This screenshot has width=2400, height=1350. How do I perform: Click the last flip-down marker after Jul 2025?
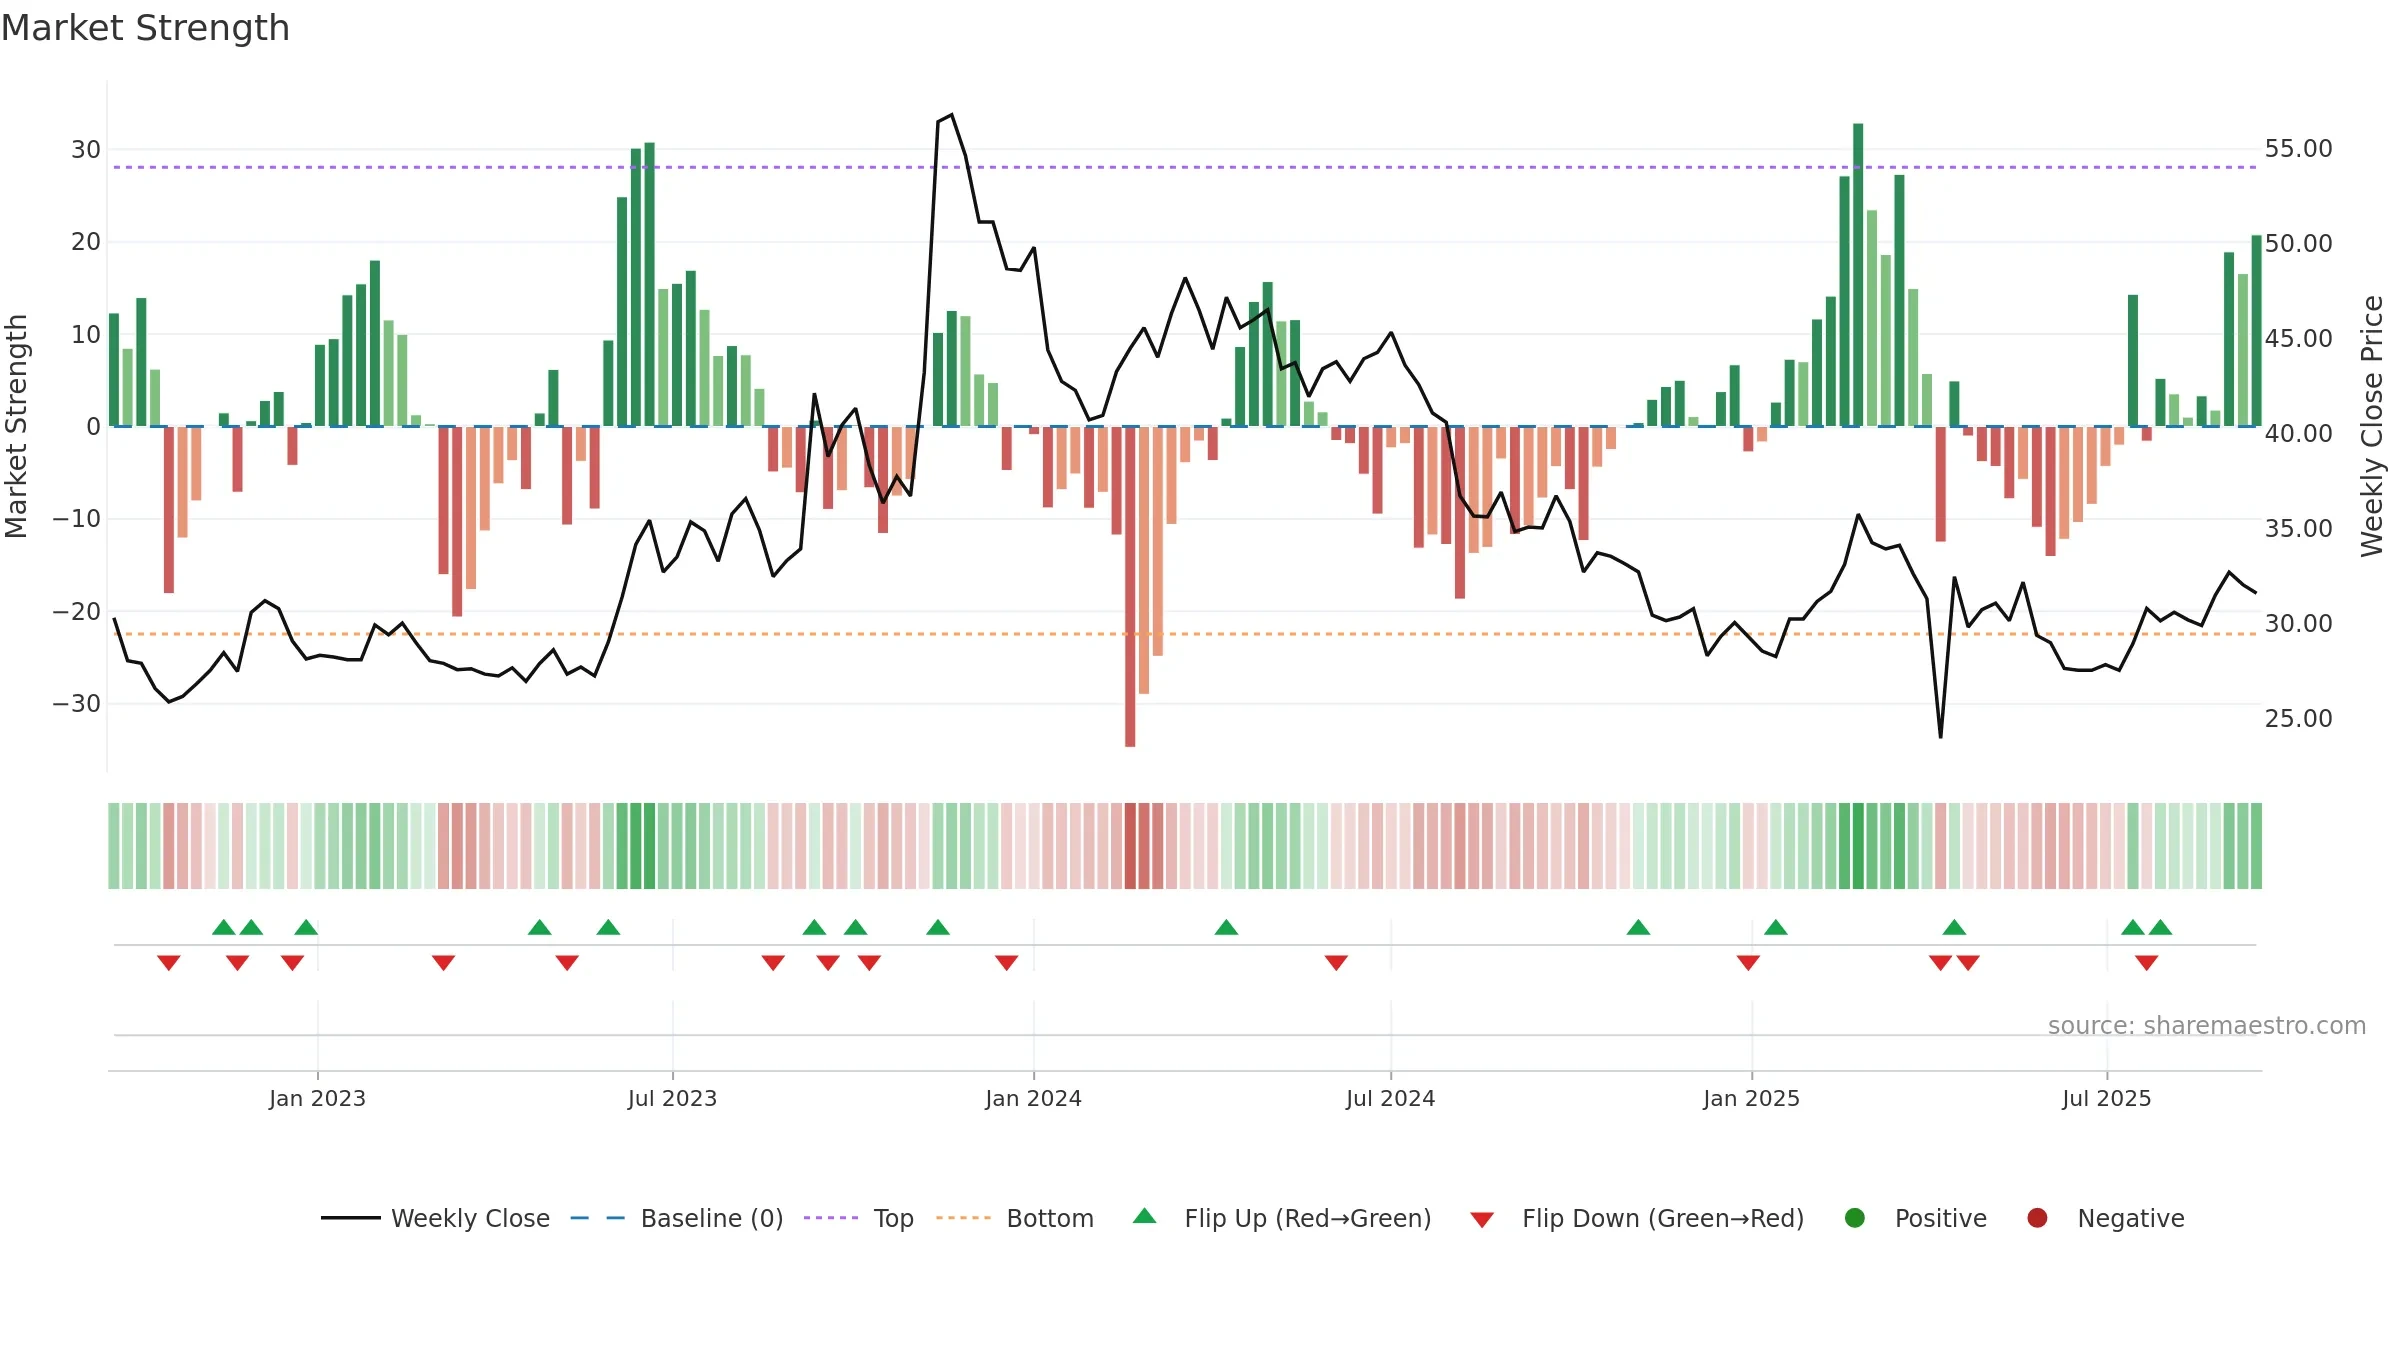tap(2146, 963)
